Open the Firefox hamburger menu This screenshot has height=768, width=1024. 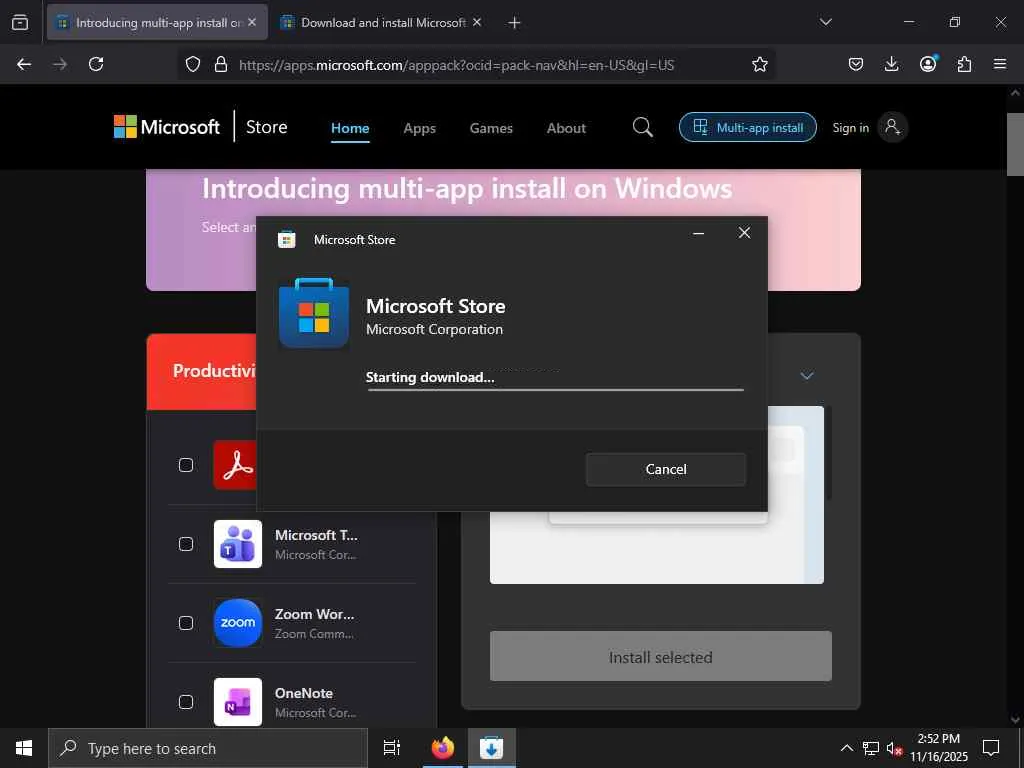(x=1000, y=64)
